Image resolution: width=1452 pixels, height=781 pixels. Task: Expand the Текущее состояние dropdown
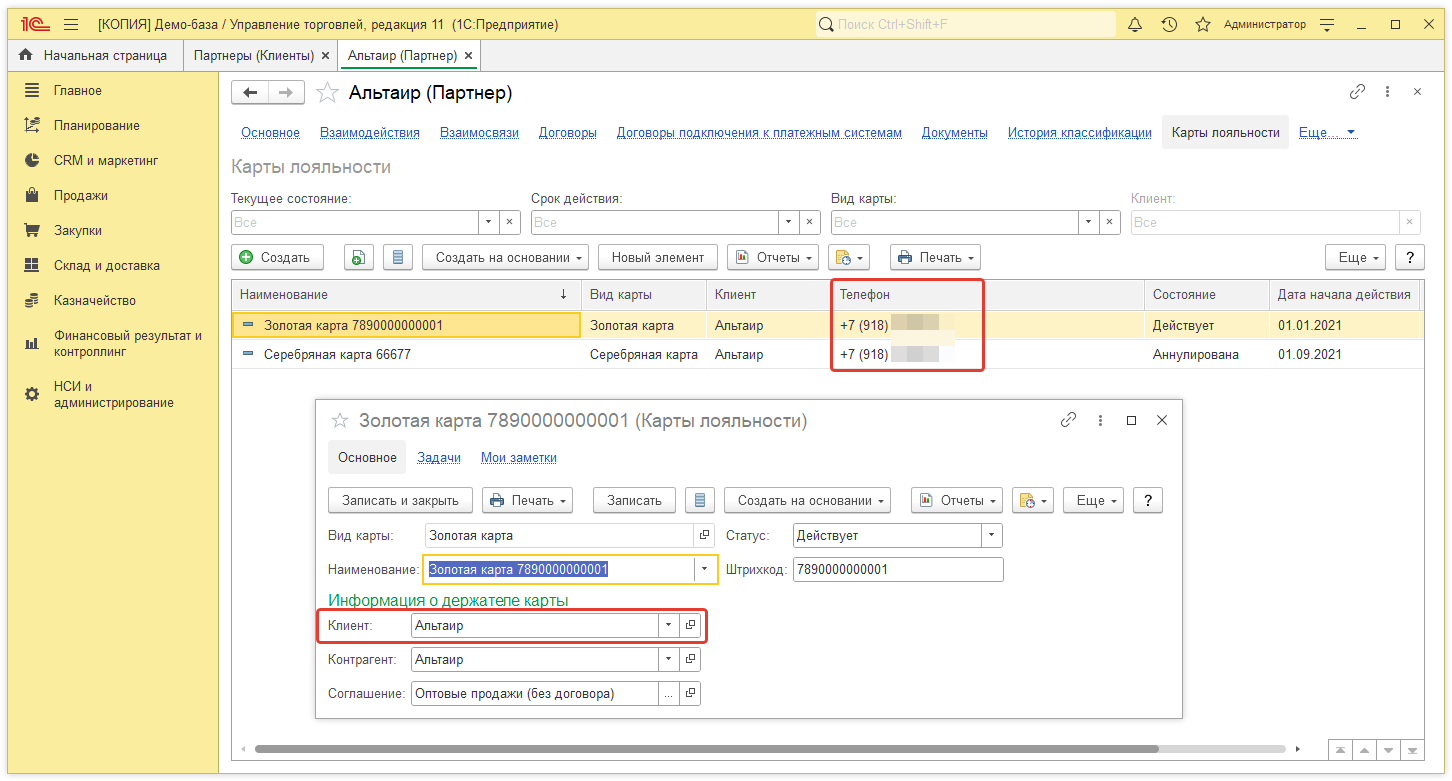click(489, 222)
